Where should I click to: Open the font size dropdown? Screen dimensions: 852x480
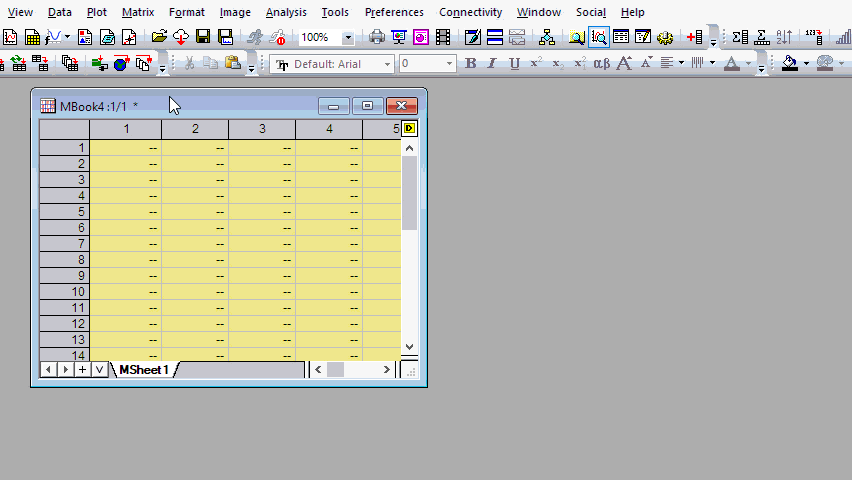(x=450, y=64)
